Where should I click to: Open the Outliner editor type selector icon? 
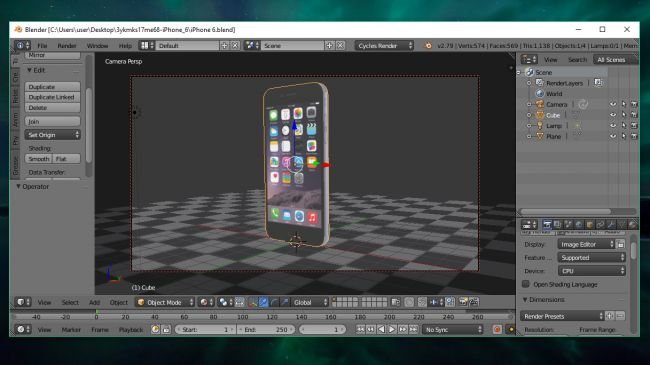click(x=529, y=60)
